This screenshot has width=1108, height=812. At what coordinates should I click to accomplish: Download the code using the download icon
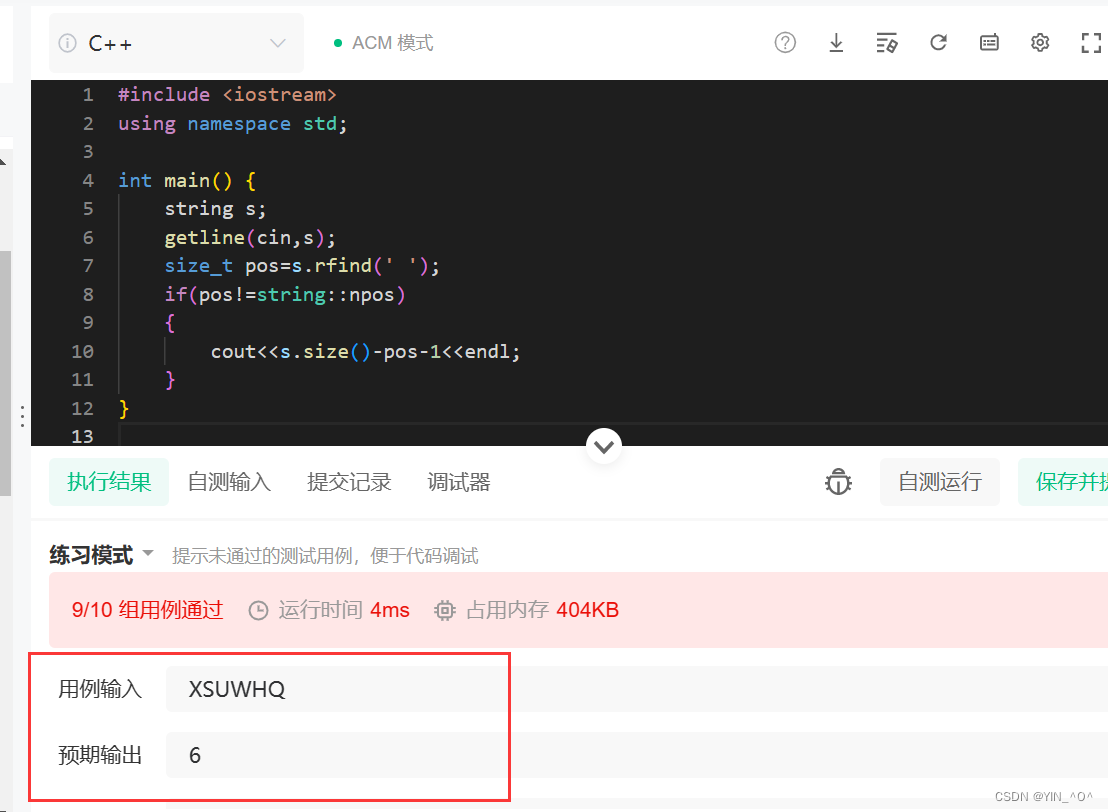point(836,42)
